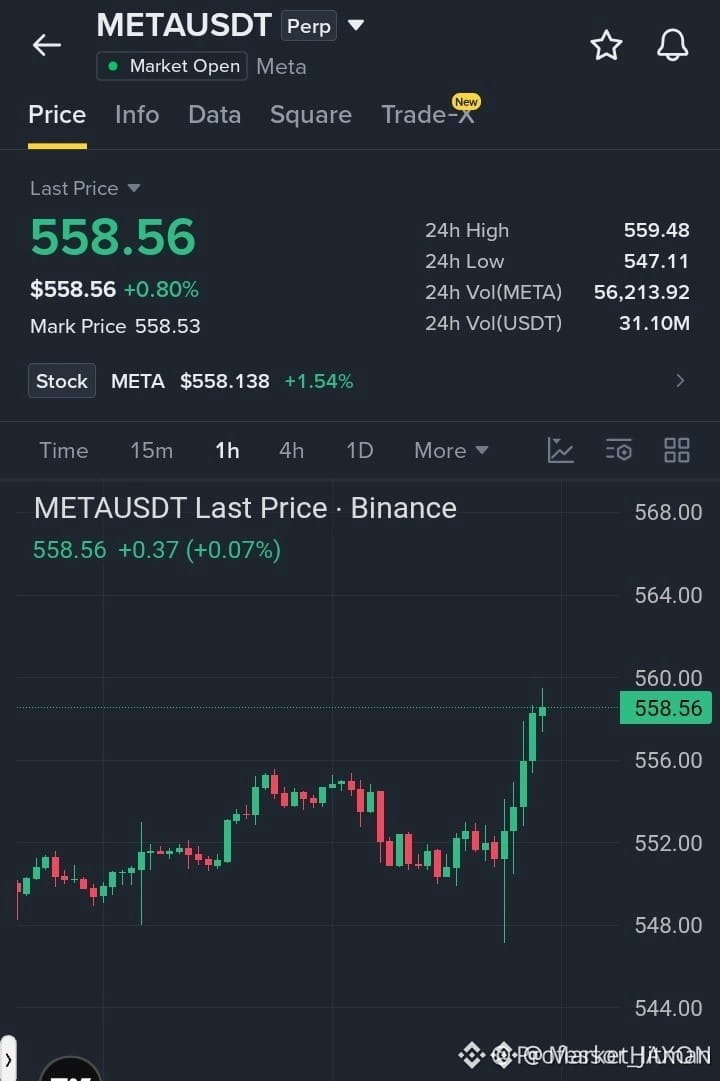720x1081 pixels.
Task: Expand the More timeframes dropdown
Action: 451,450
